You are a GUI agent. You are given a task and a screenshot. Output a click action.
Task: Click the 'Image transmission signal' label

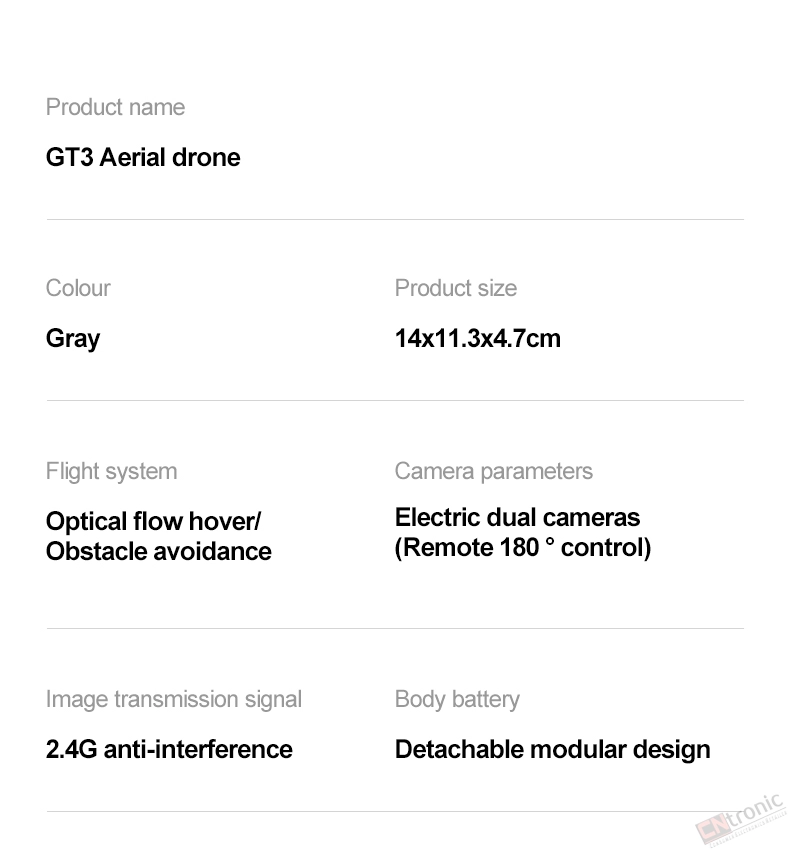(174, 700)
